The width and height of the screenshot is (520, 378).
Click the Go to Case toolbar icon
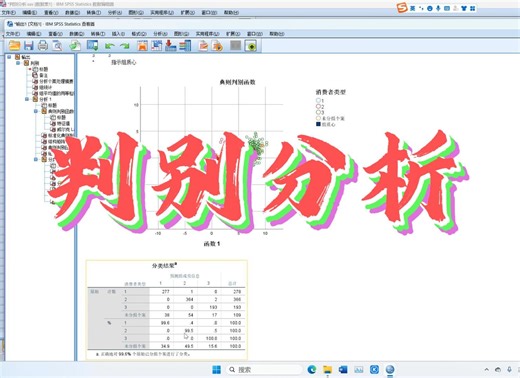(x=156, y=45)
